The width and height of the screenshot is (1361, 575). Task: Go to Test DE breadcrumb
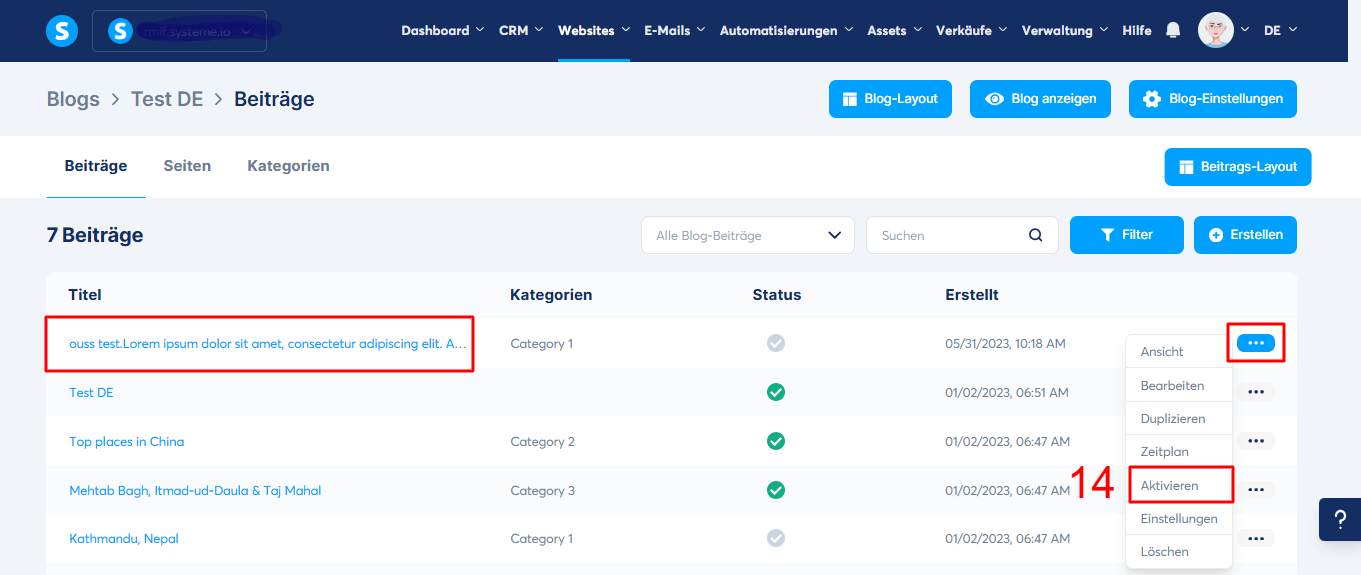tap(167, 99)
